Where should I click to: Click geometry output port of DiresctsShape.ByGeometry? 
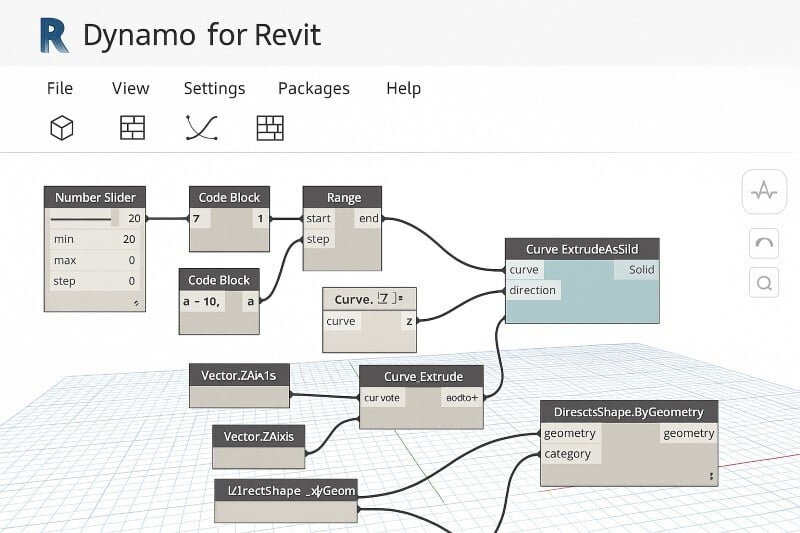[689, 434]
